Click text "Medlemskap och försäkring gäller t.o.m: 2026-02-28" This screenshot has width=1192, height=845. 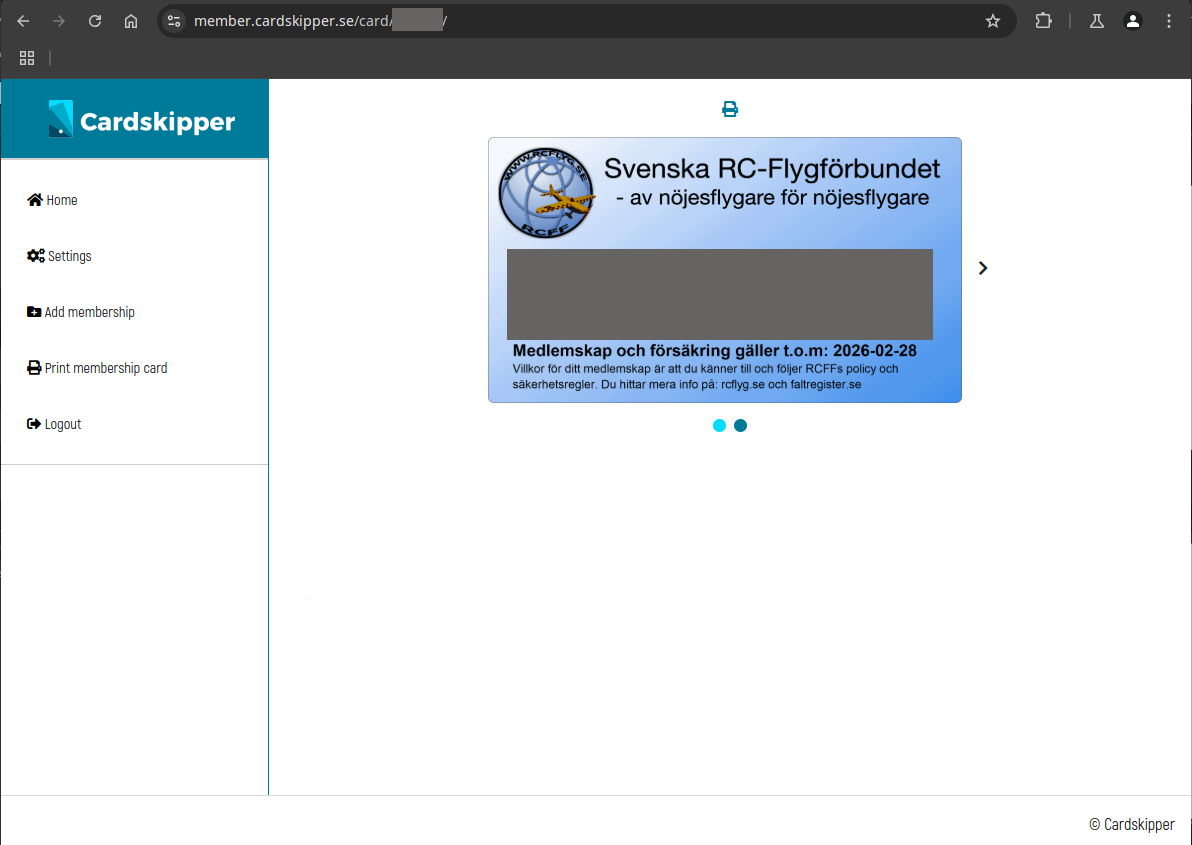click(x=715, y=350)
